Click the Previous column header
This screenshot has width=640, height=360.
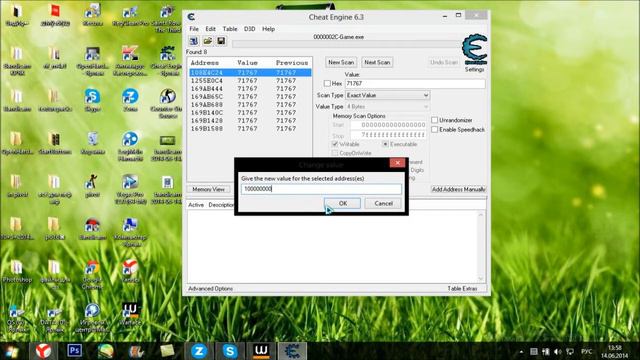click(x=292, y=63)
